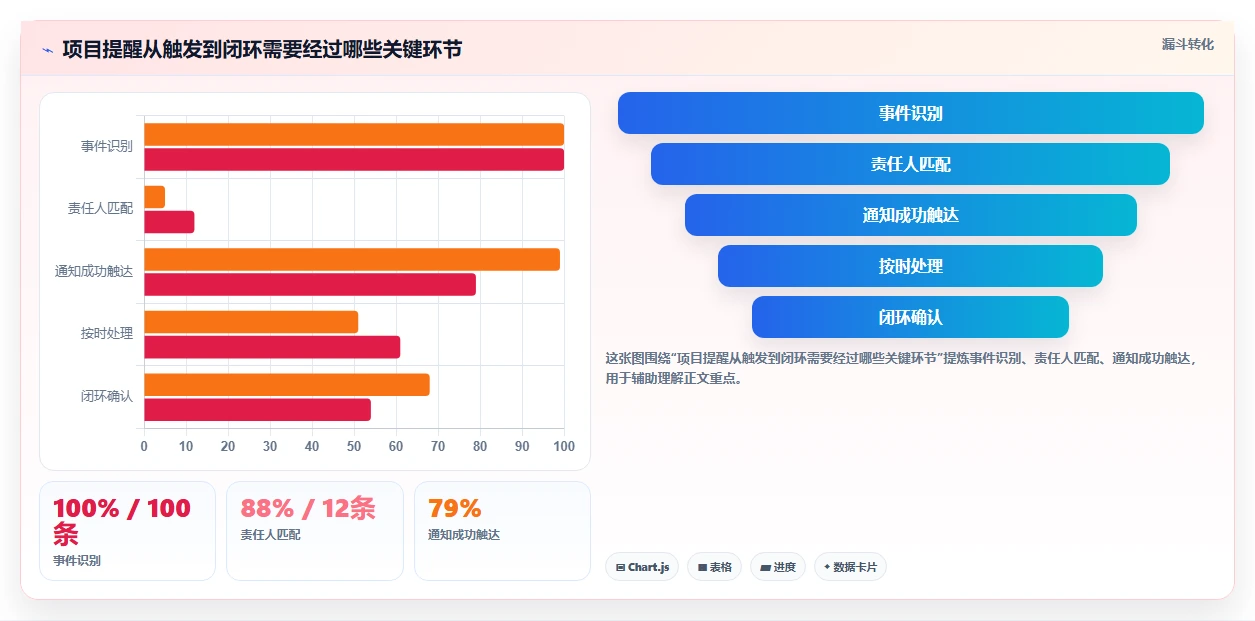This screenshot has height=621, width=1255.
Task: Click the red bar for 事件识别
Action: (x=354, y=159)
